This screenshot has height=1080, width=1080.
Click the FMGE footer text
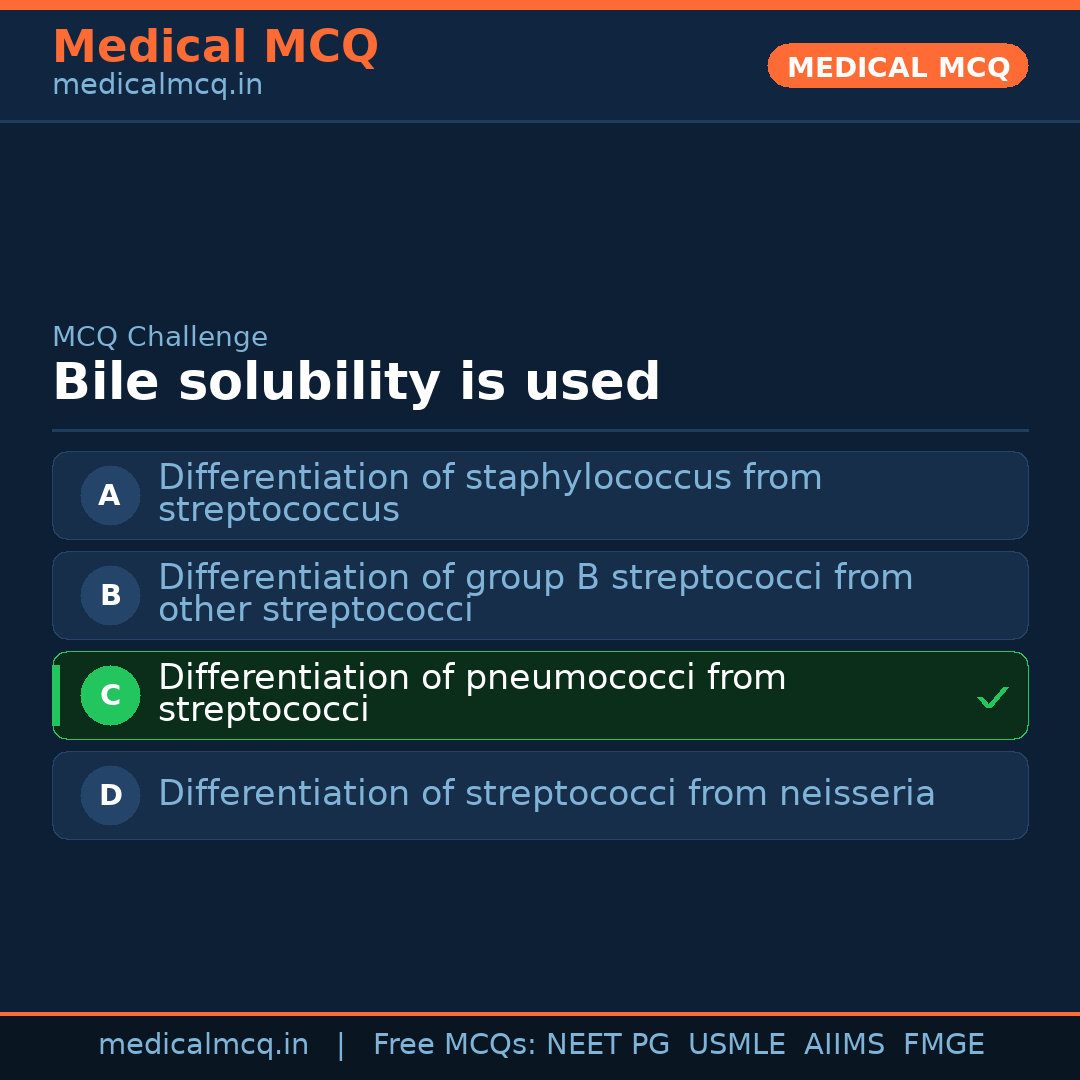click(x=943, y=1045)
